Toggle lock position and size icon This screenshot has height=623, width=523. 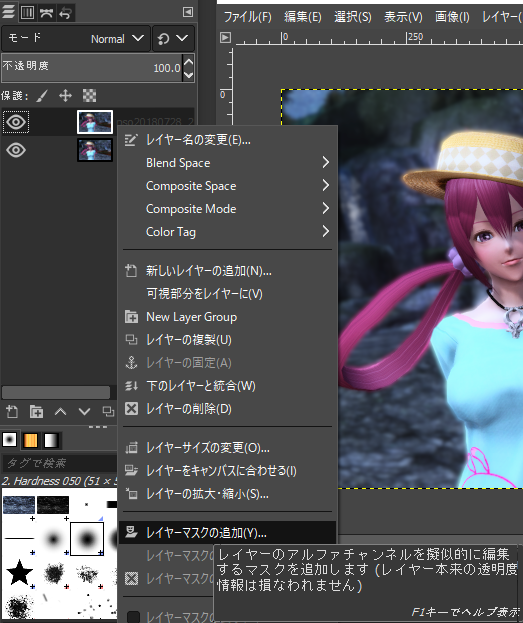point(65,96)
